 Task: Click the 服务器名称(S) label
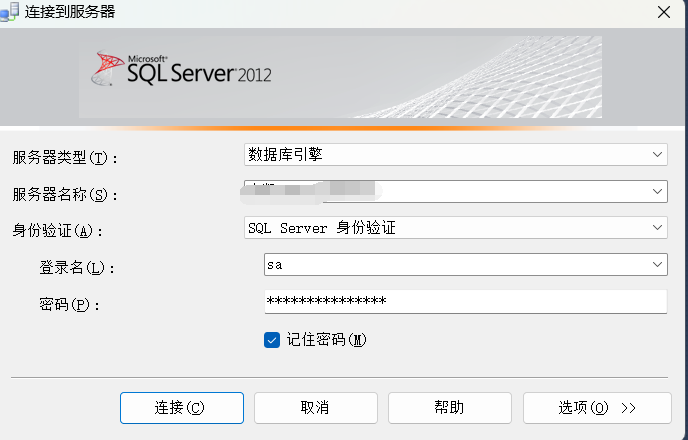point(65,194)
